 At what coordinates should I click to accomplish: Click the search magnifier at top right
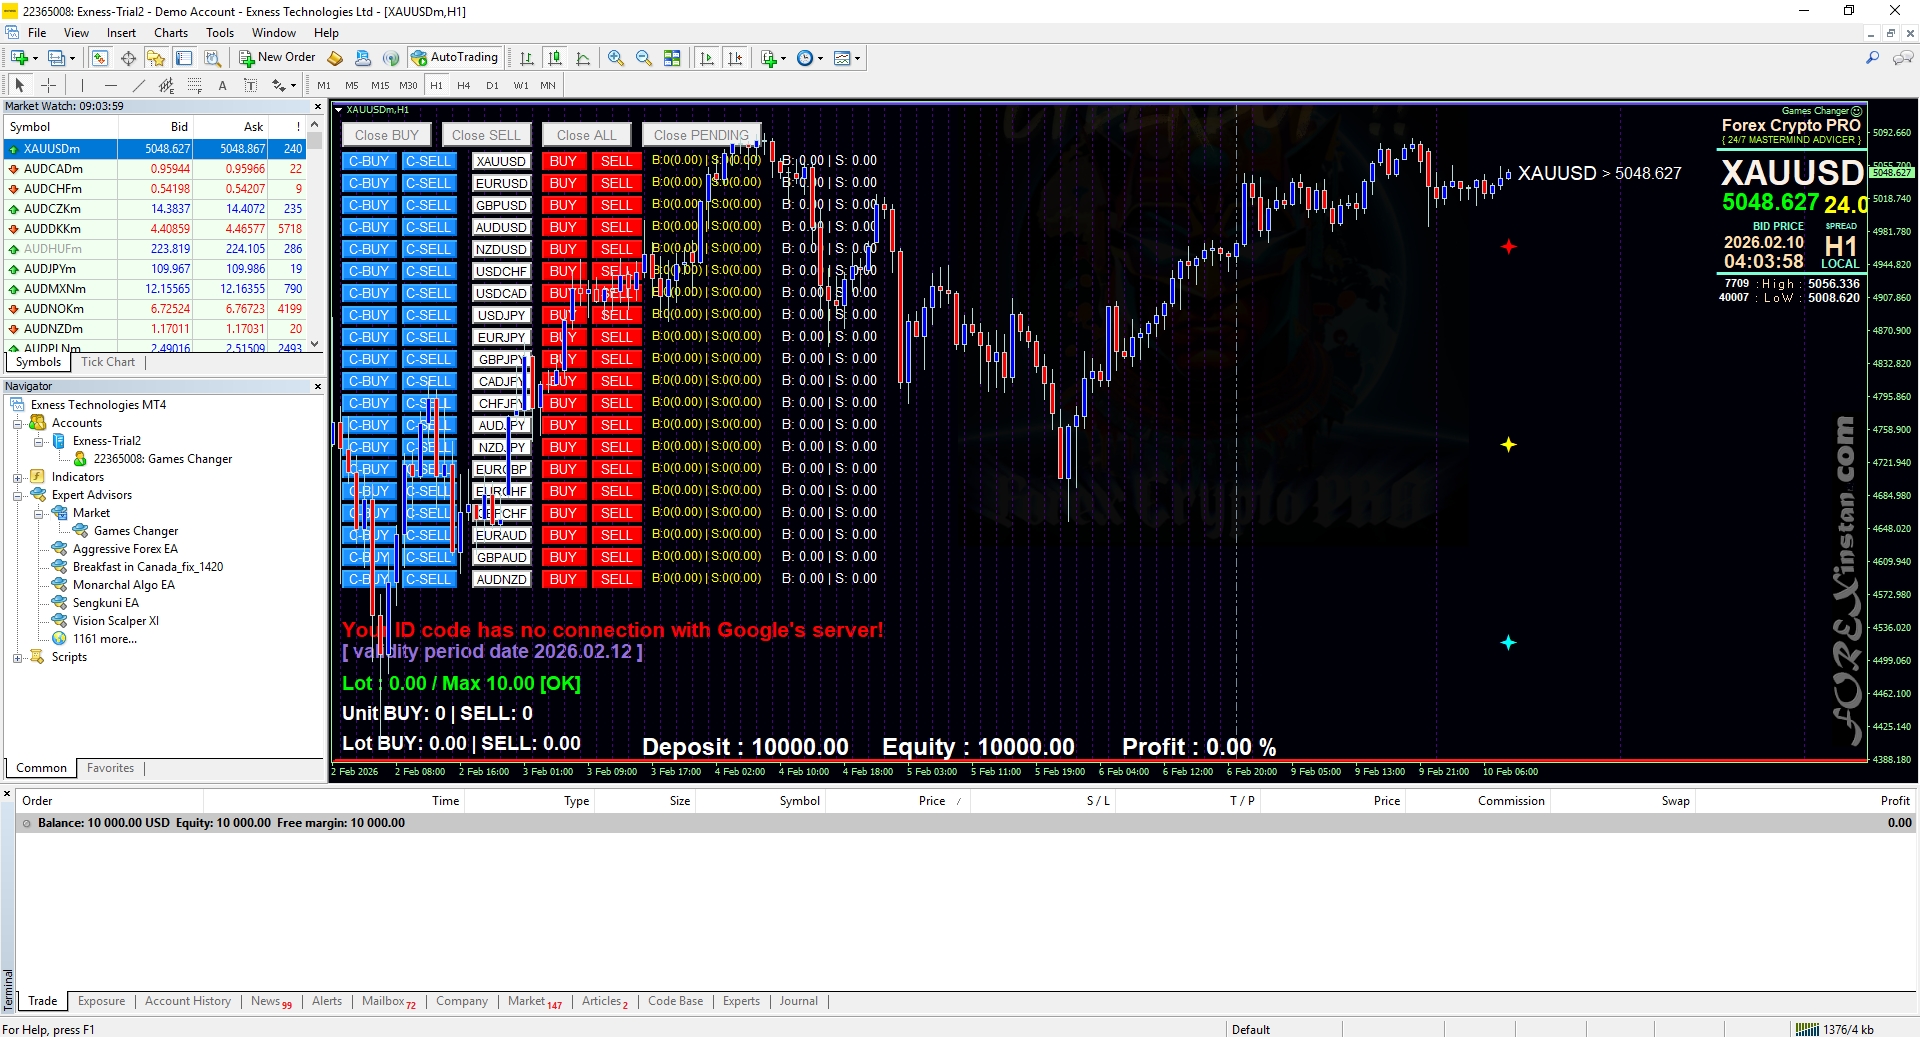(1872, 58)
